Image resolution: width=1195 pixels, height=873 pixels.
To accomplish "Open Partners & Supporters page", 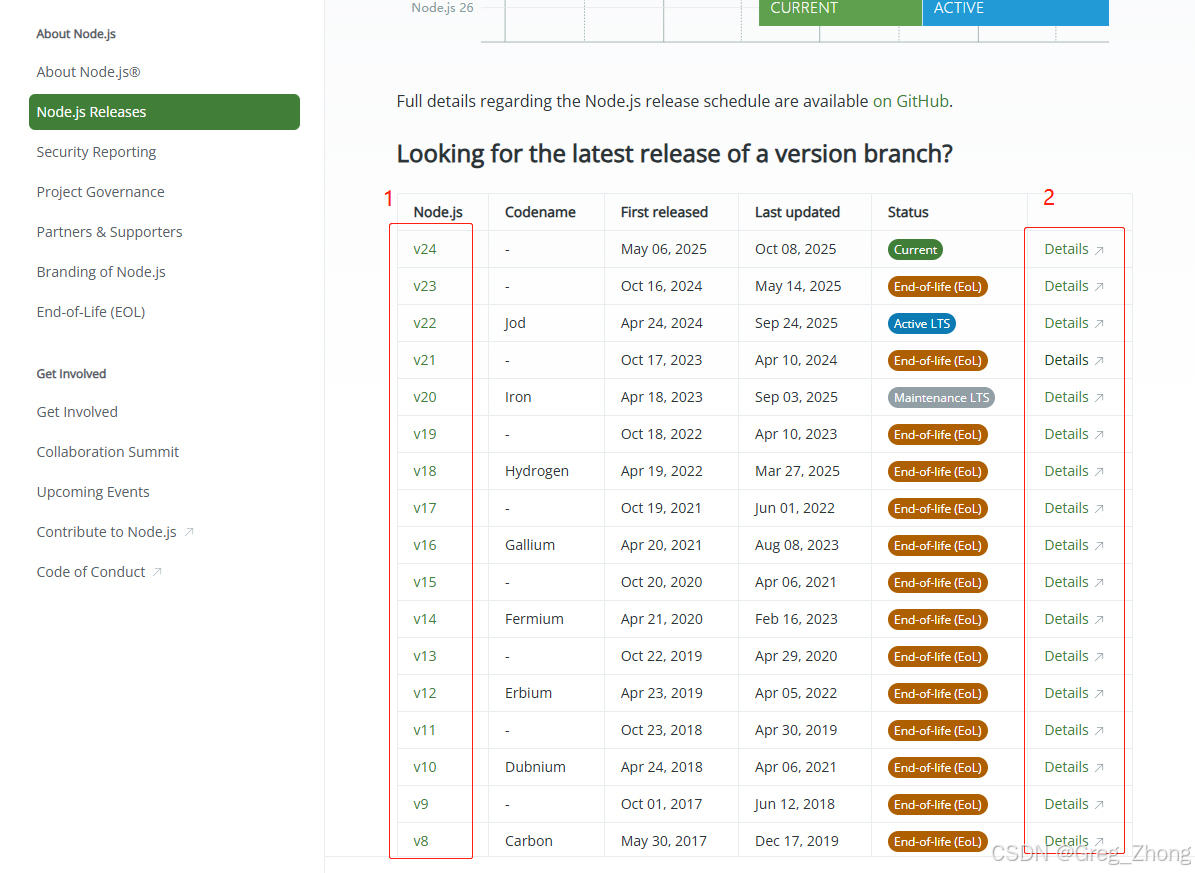I will click(x=110, y=232).
